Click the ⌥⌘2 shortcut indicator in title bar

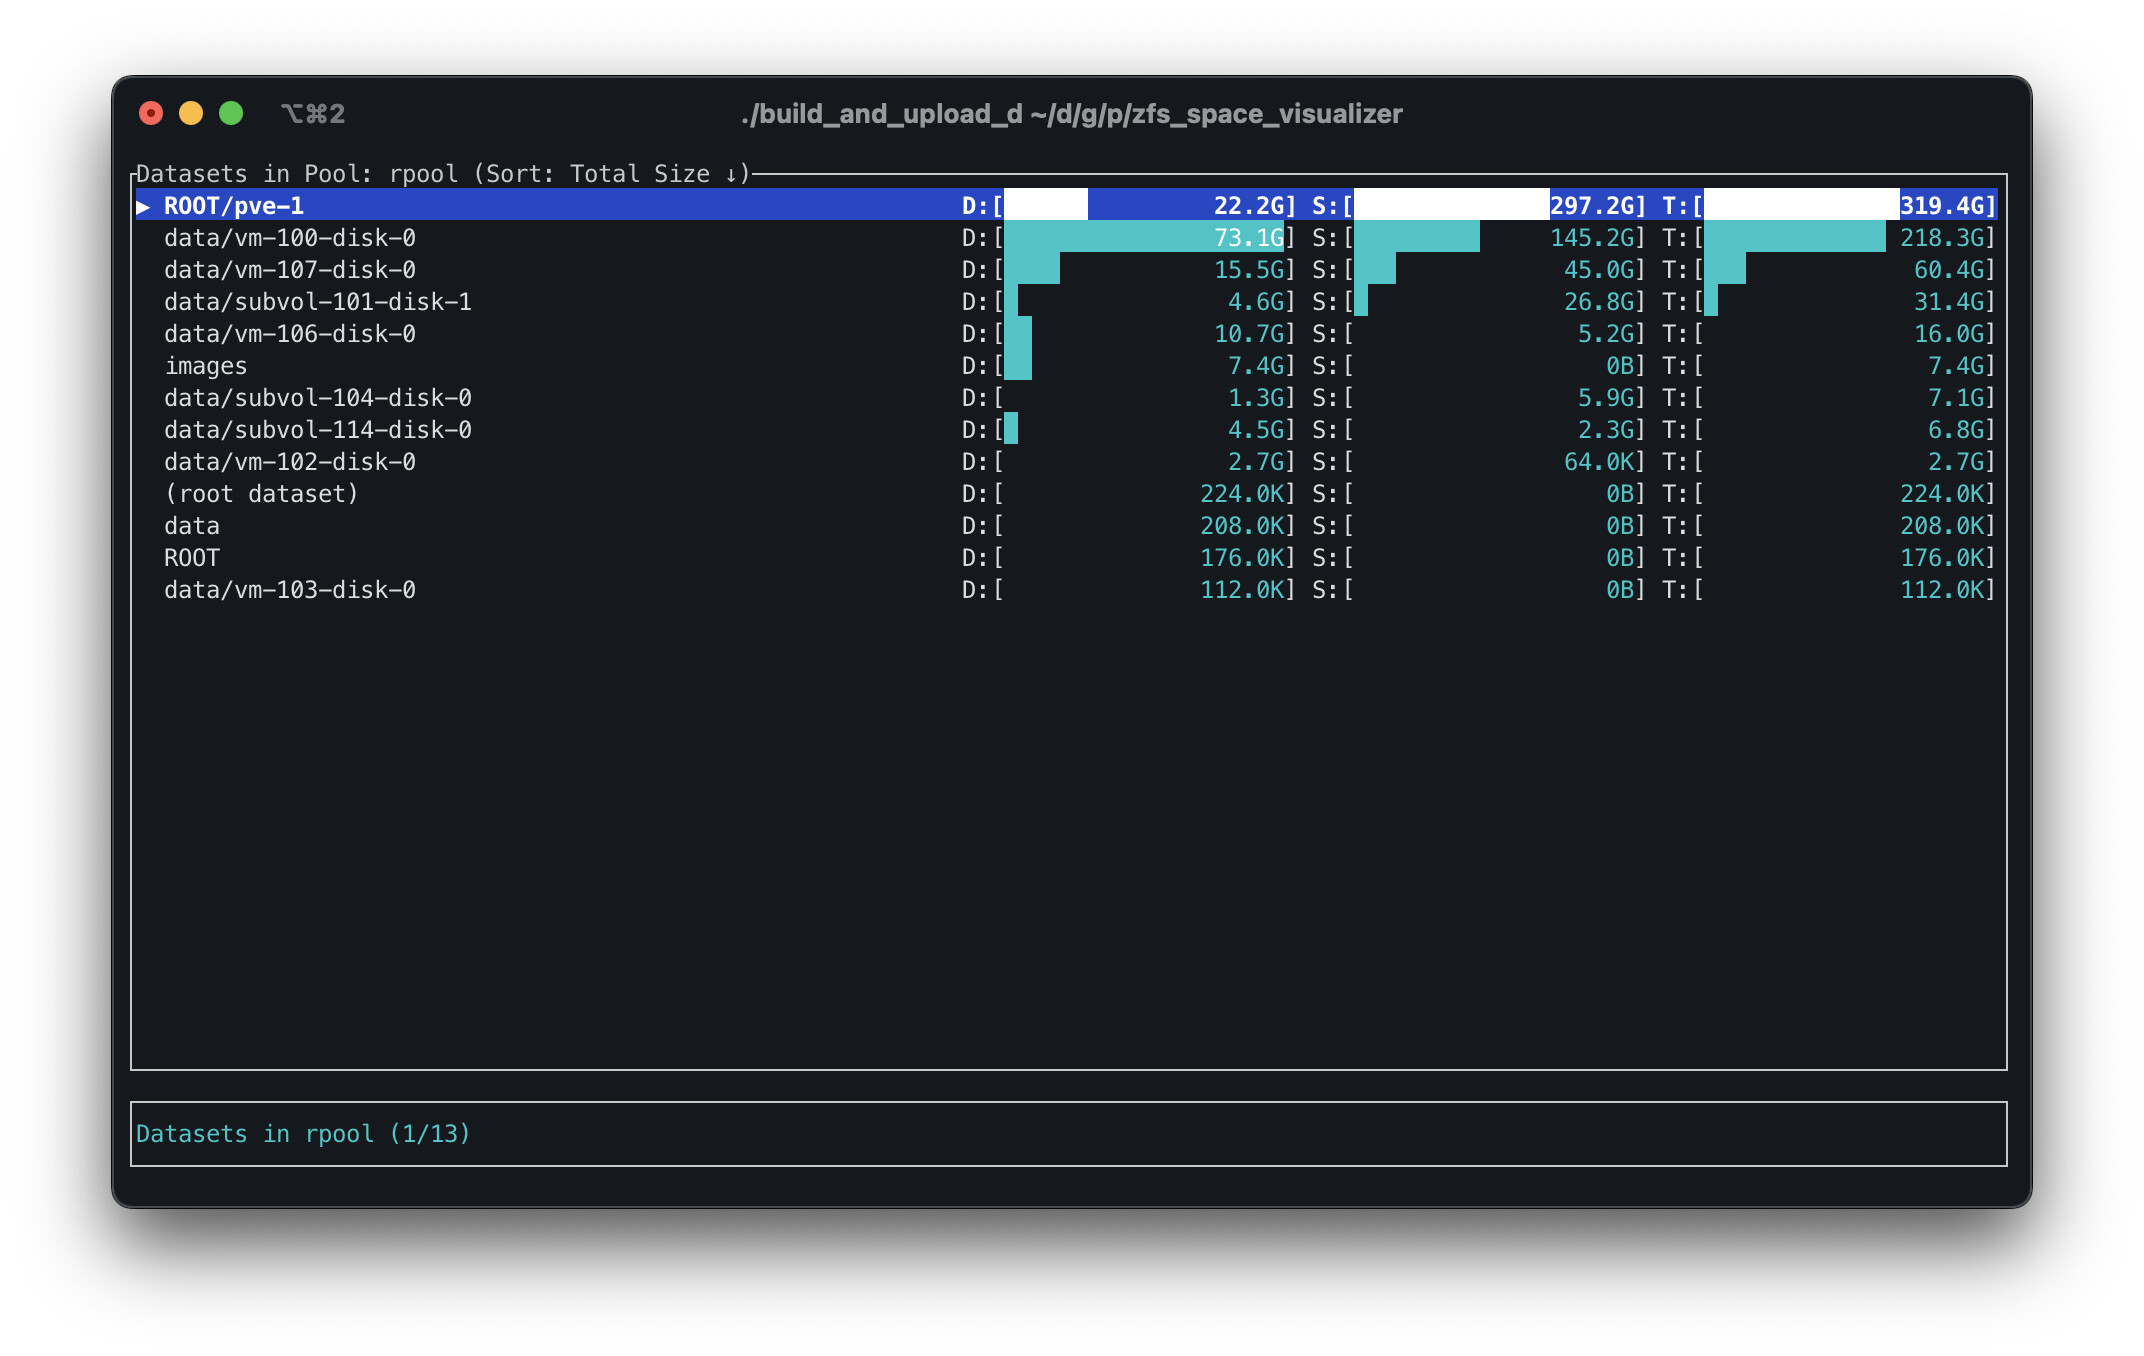pyautogui.click(x=313, y=114)
